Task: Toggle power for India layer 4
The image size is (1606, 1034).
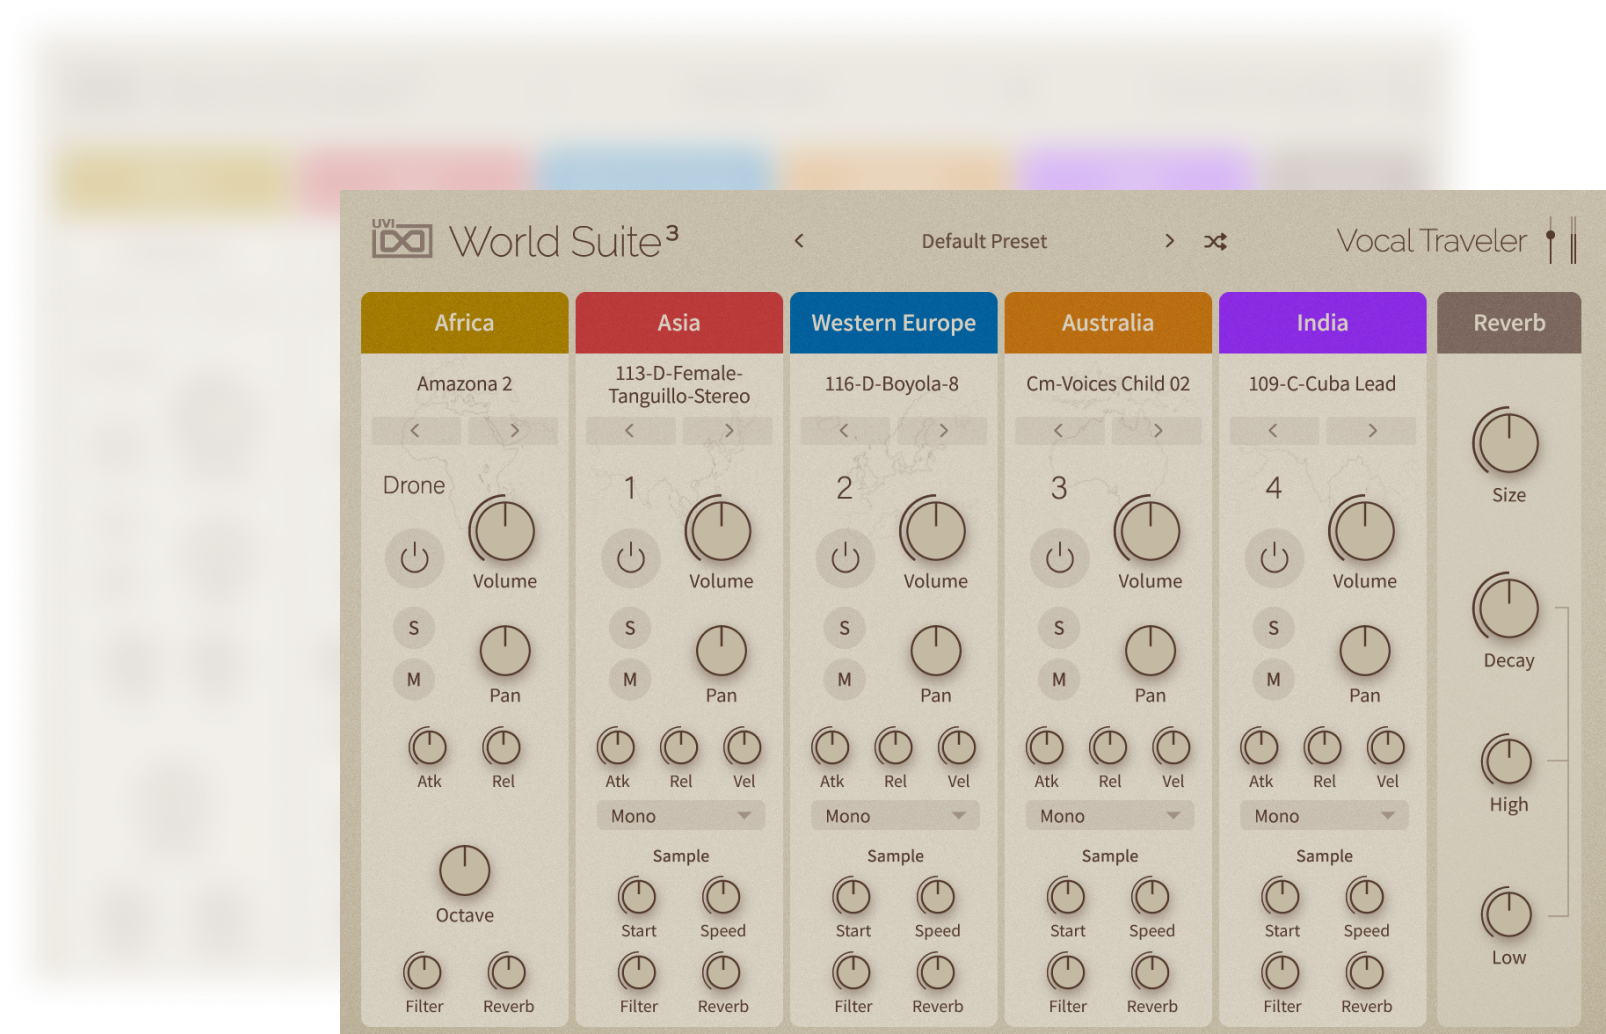Action: coord(1274,558)
